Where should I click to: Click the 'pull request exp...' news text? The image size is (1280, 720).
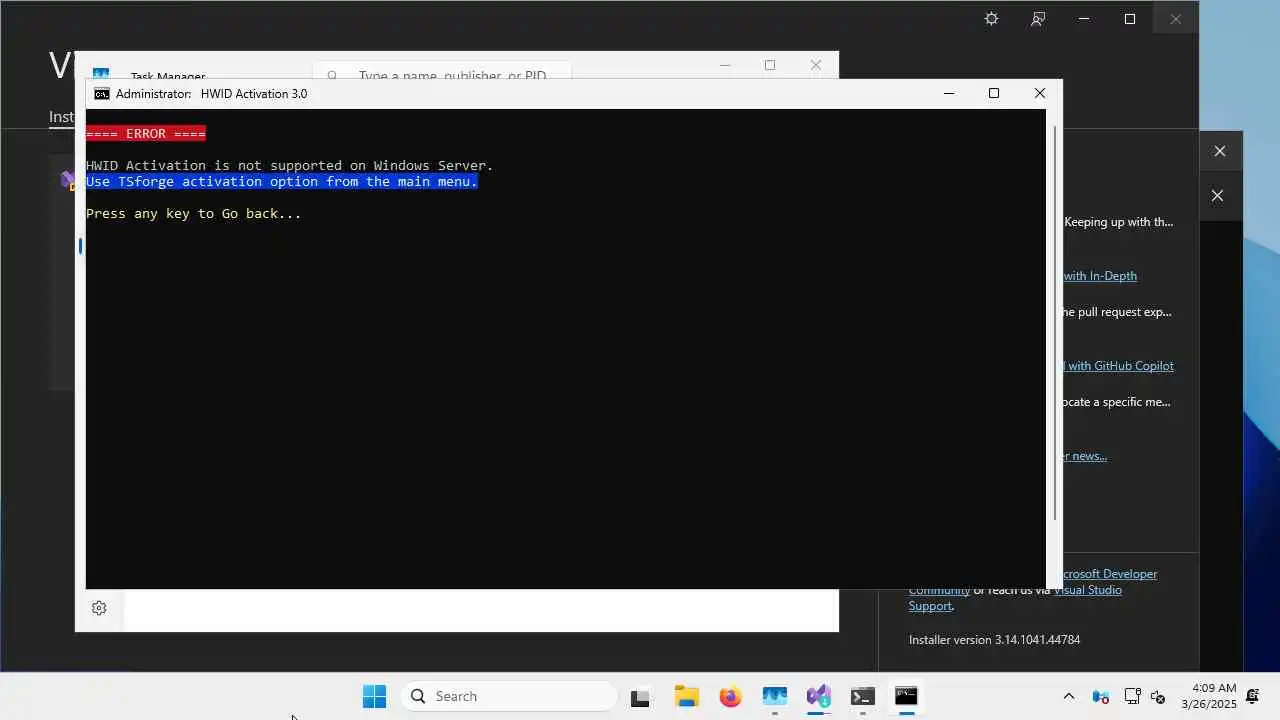click(1117, 312)
